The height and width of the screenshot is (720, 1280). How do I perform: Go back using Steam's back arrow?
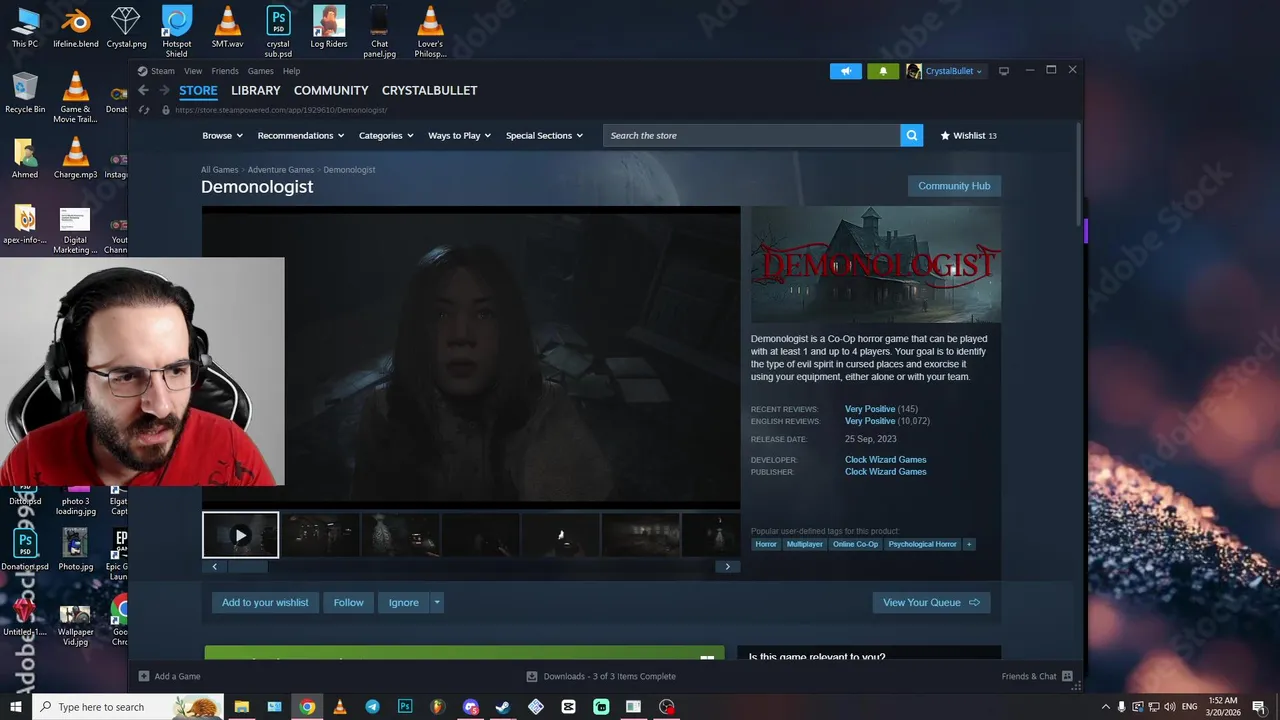pyautogui.click(x=144, y=90)
